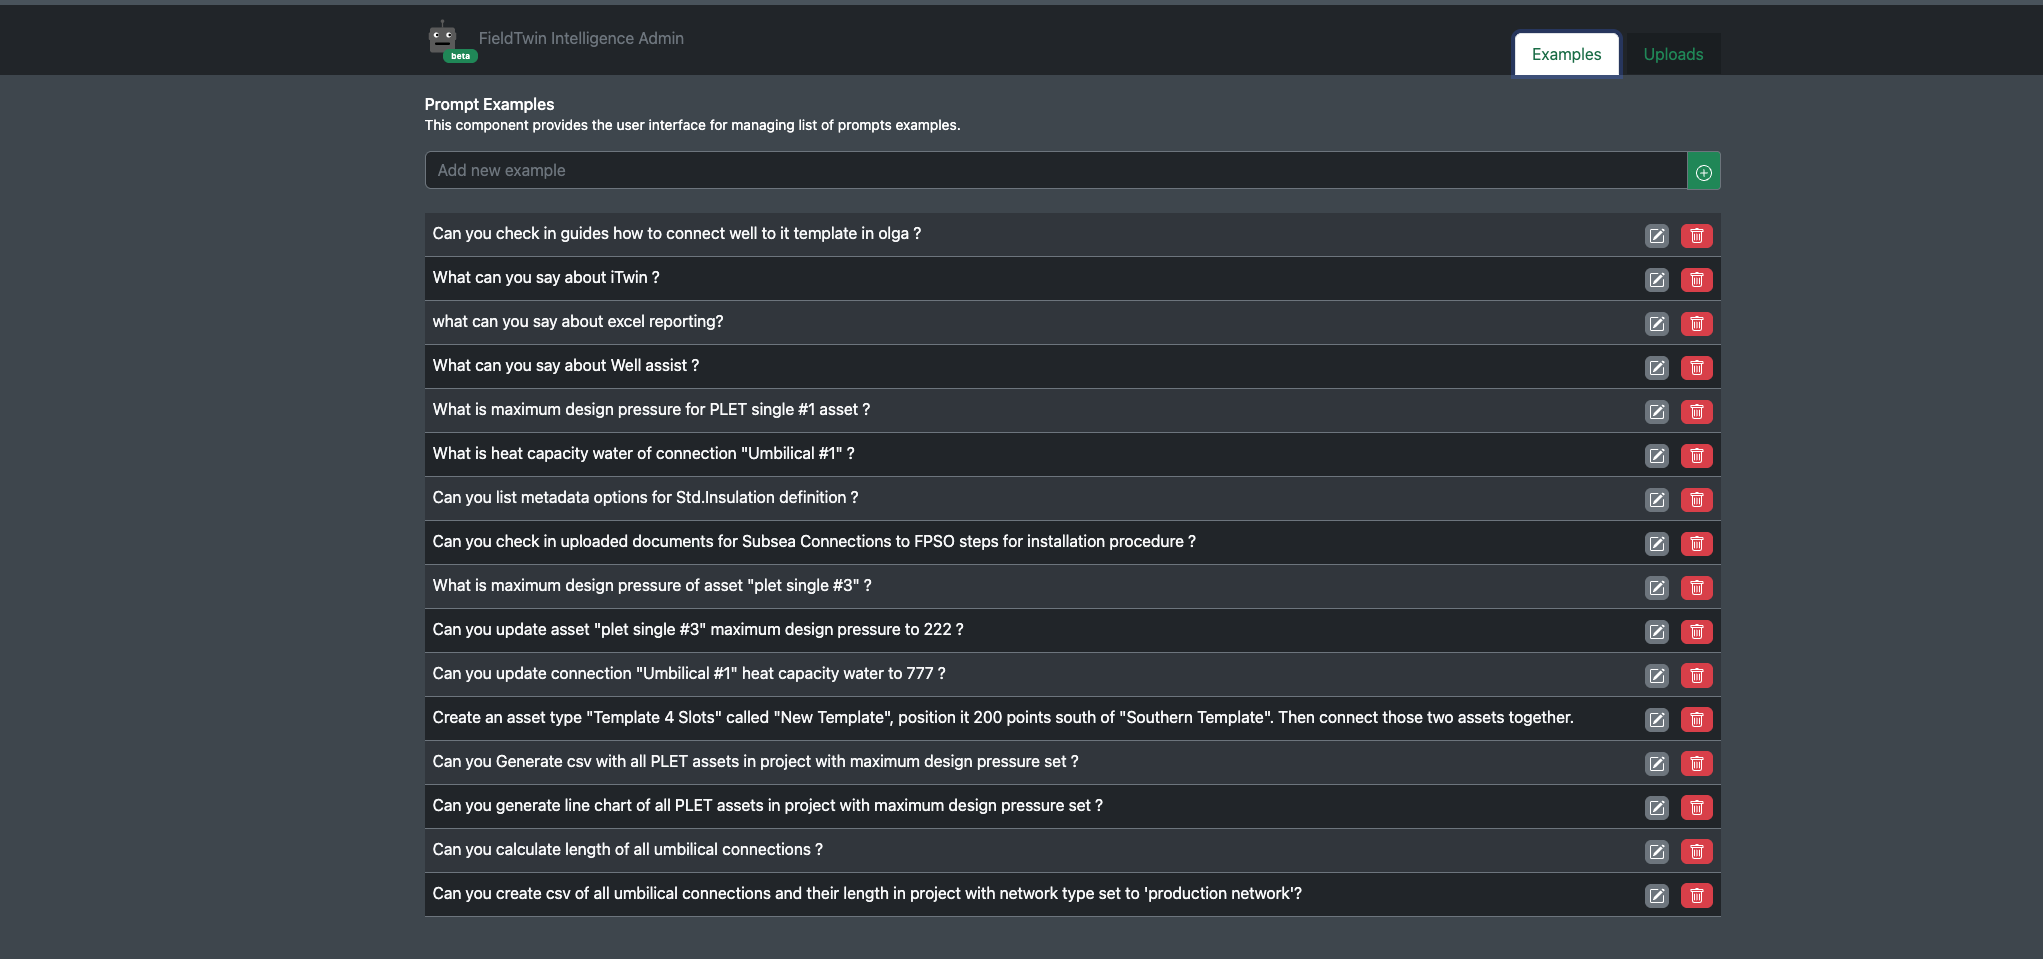Edit the "production network" csv example

click(1656, 896)
